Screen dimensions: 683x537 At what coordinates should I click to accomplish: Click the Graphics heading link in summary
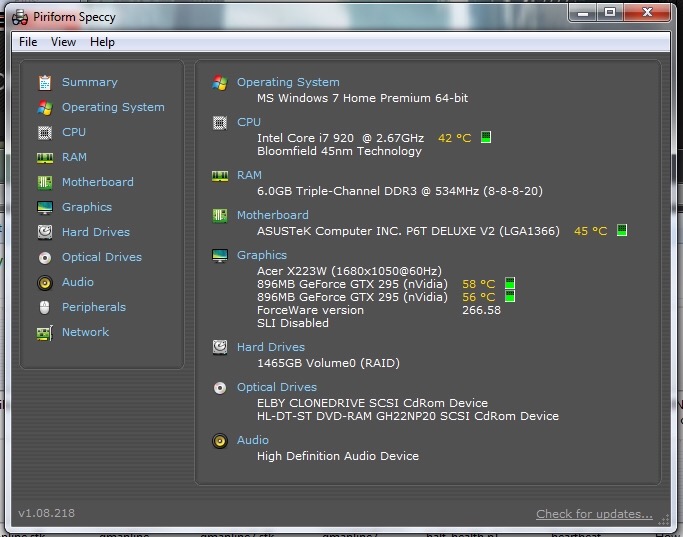(x=262, y=255)
